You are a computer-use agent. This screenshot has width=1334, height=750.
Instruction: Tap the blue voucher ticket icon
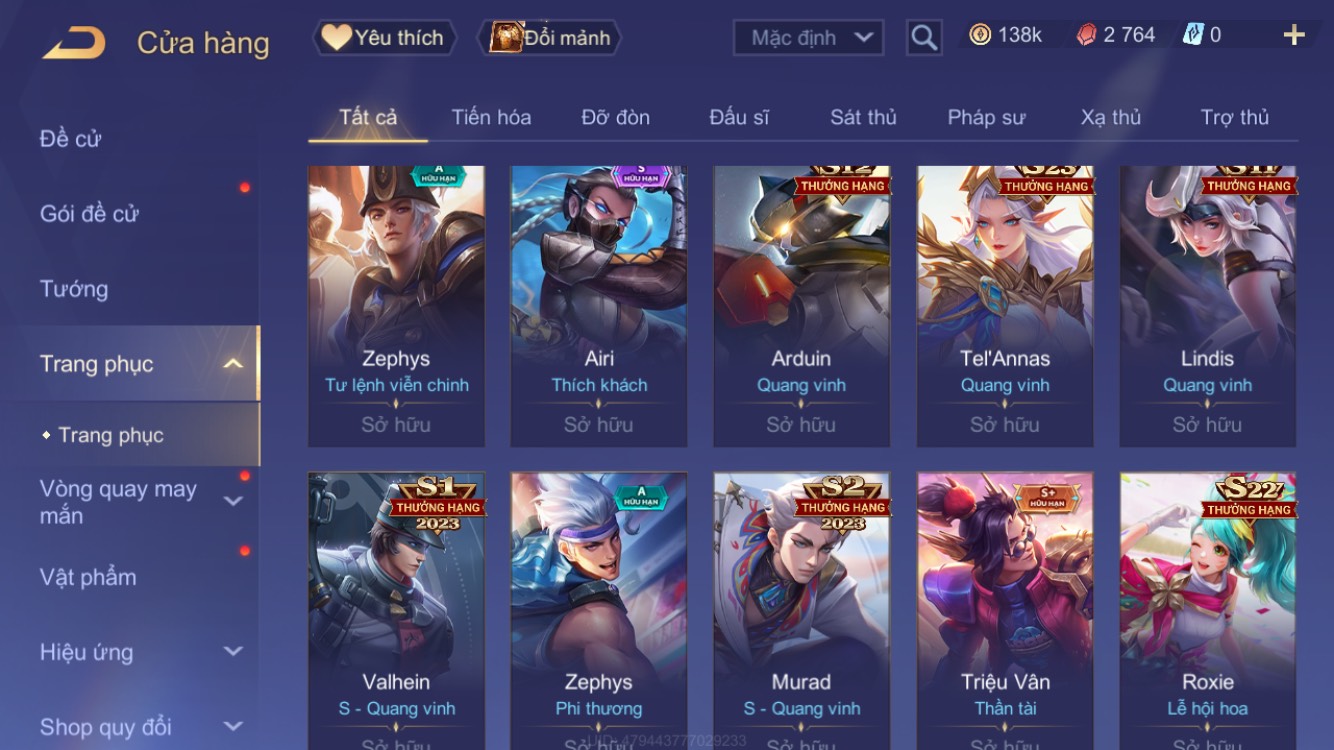(x=1193, y=35)
